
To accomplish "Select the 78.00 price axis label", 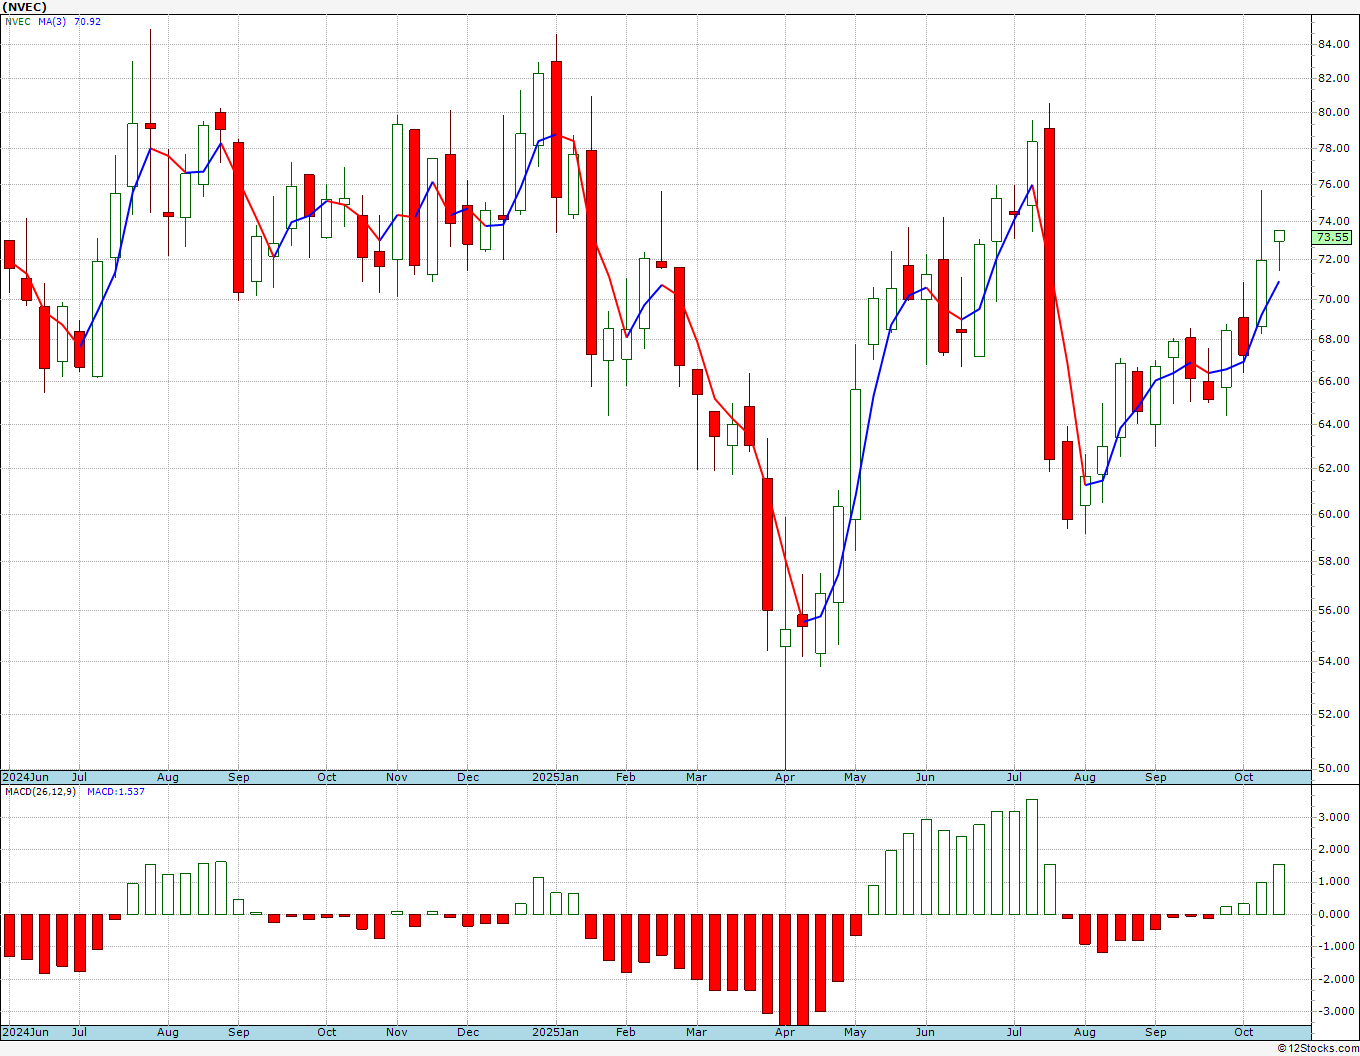I will click(1332, 148).
